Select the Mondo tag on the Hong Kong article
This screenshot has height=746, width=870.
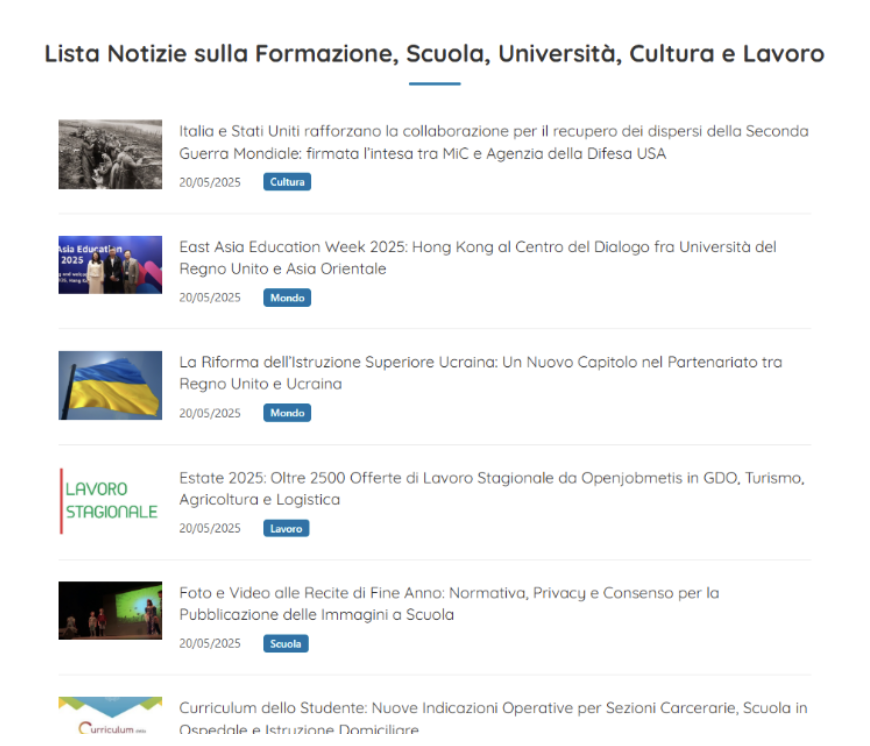(x=287, y=297)
